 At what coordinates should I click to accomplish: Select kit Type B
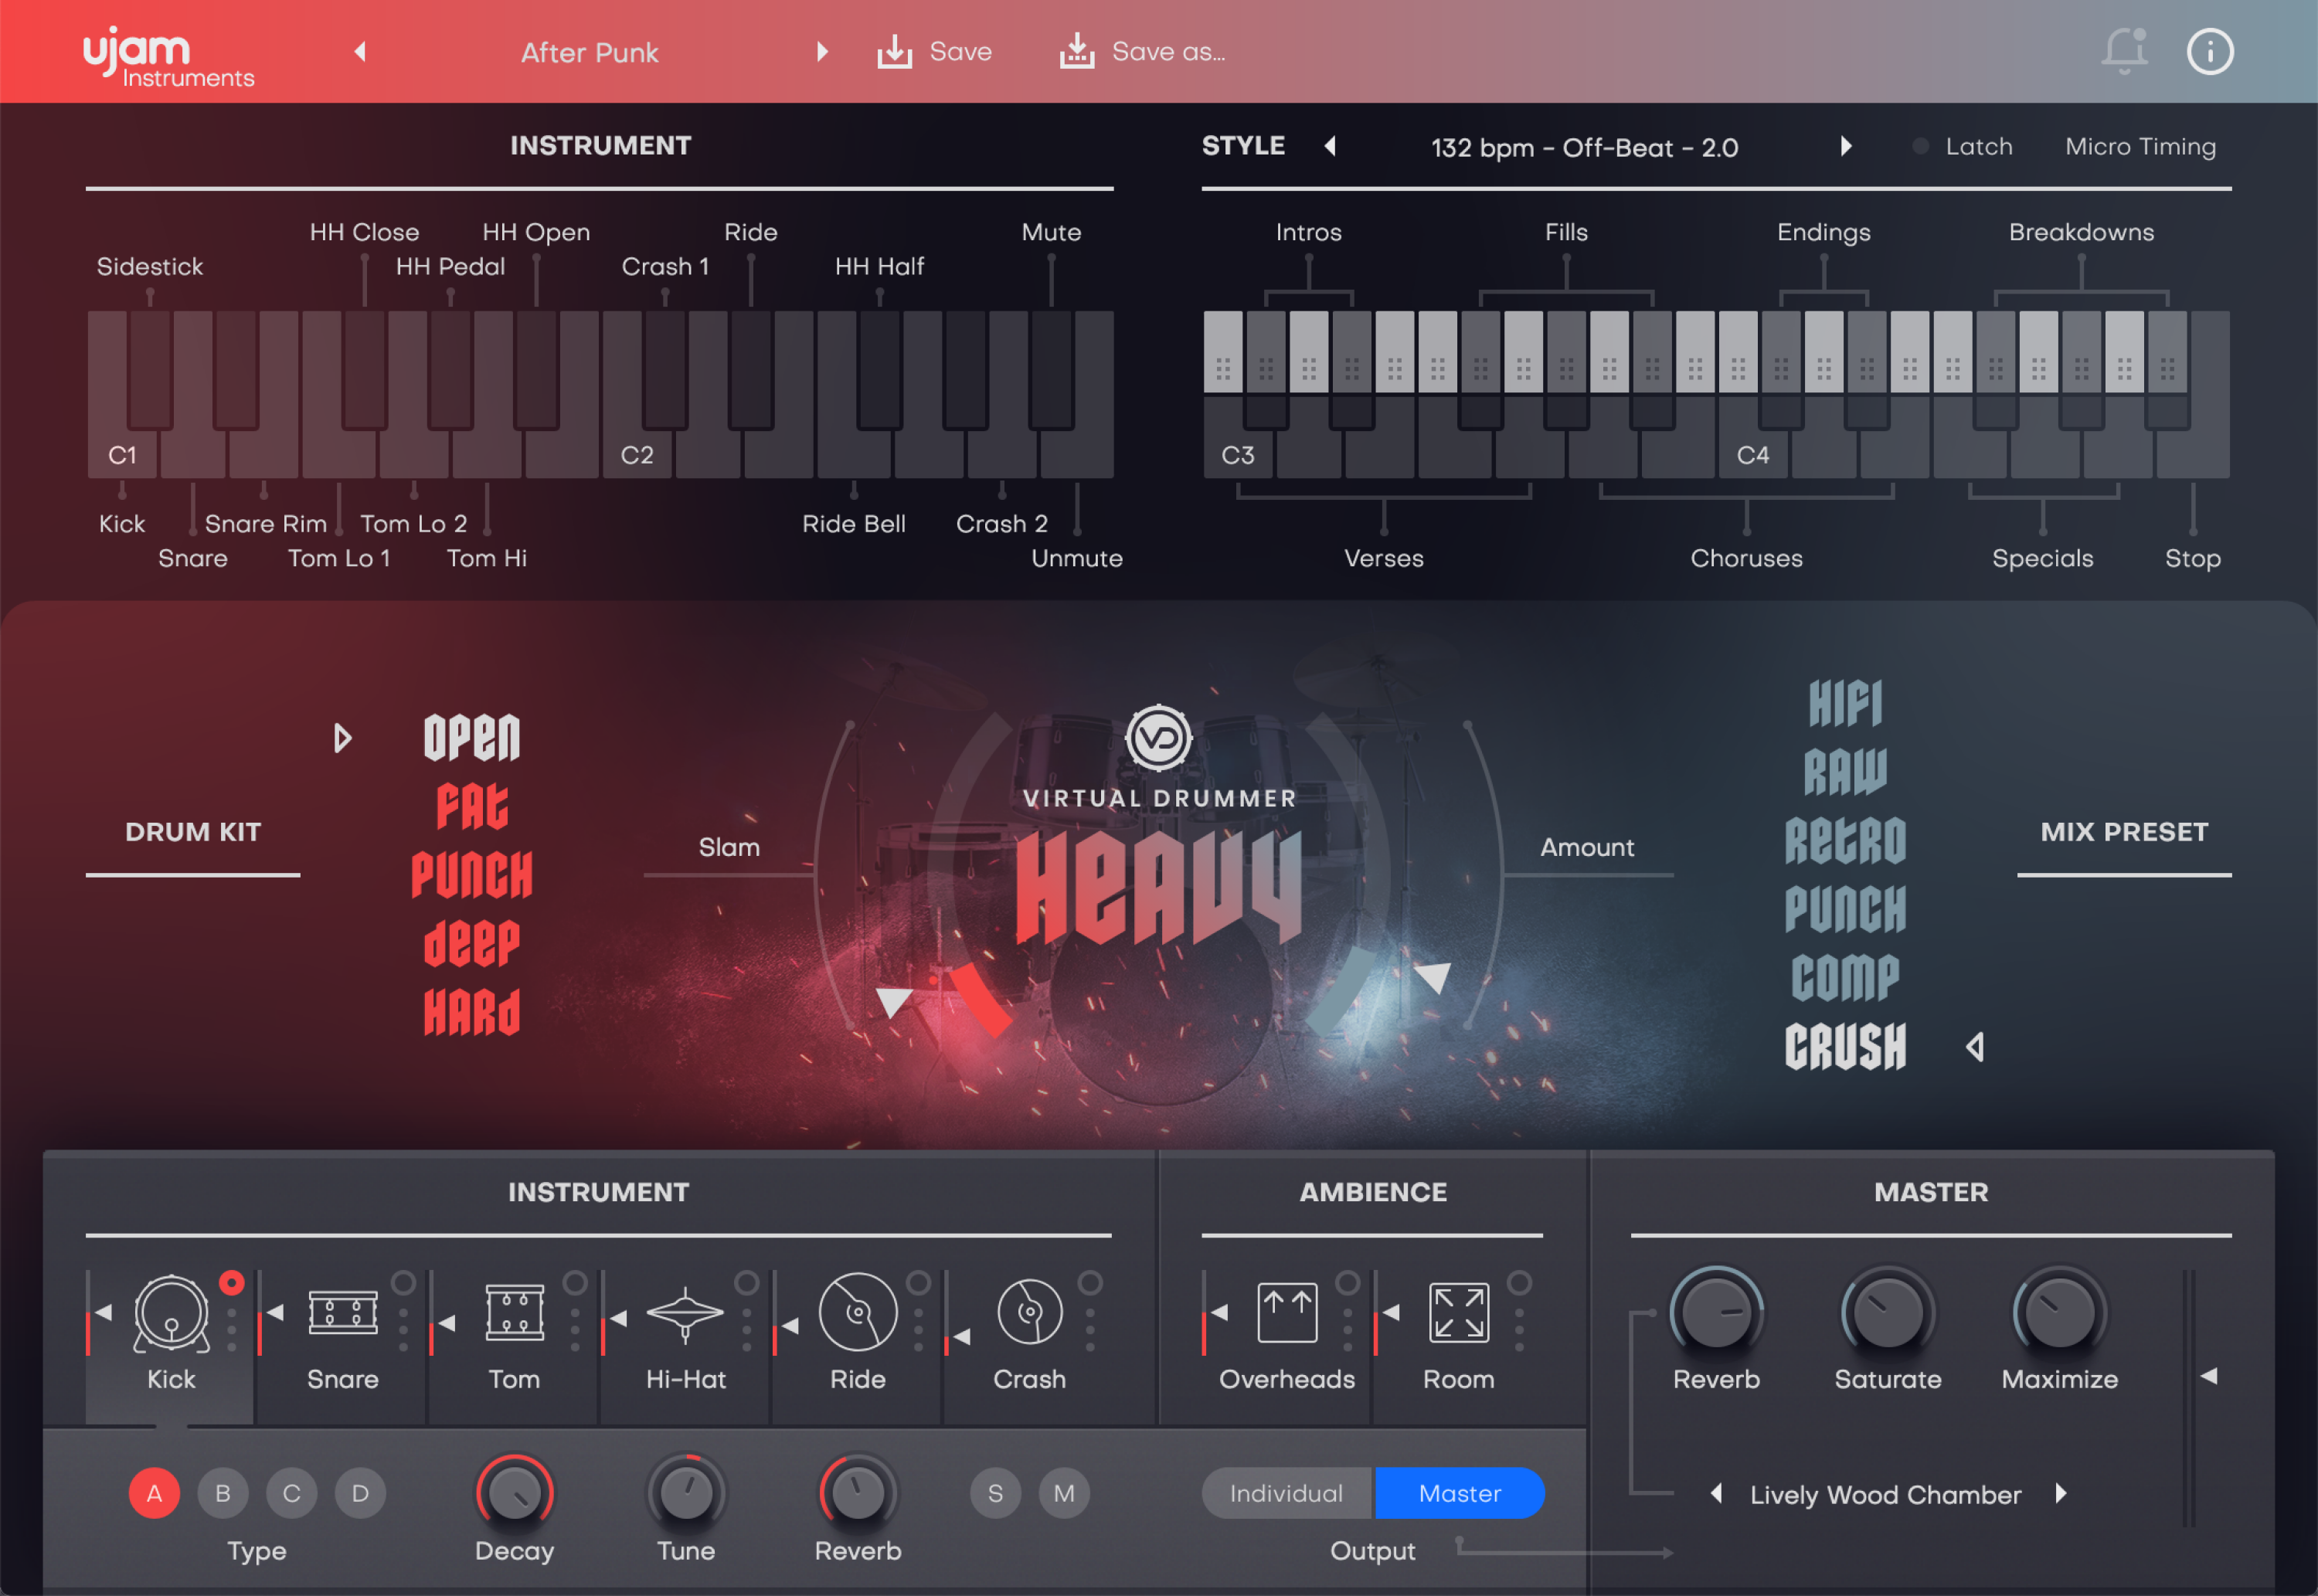coord(223,1493)
